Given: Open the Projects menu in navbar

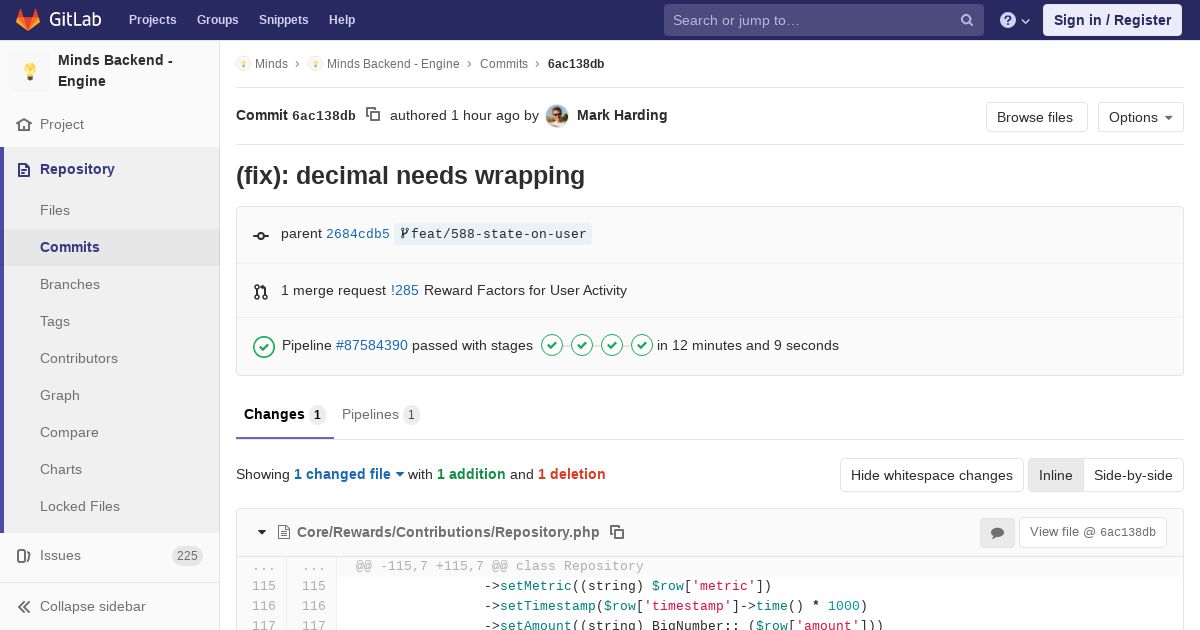Looking at the screenshot, I should [x=152, y=20].
